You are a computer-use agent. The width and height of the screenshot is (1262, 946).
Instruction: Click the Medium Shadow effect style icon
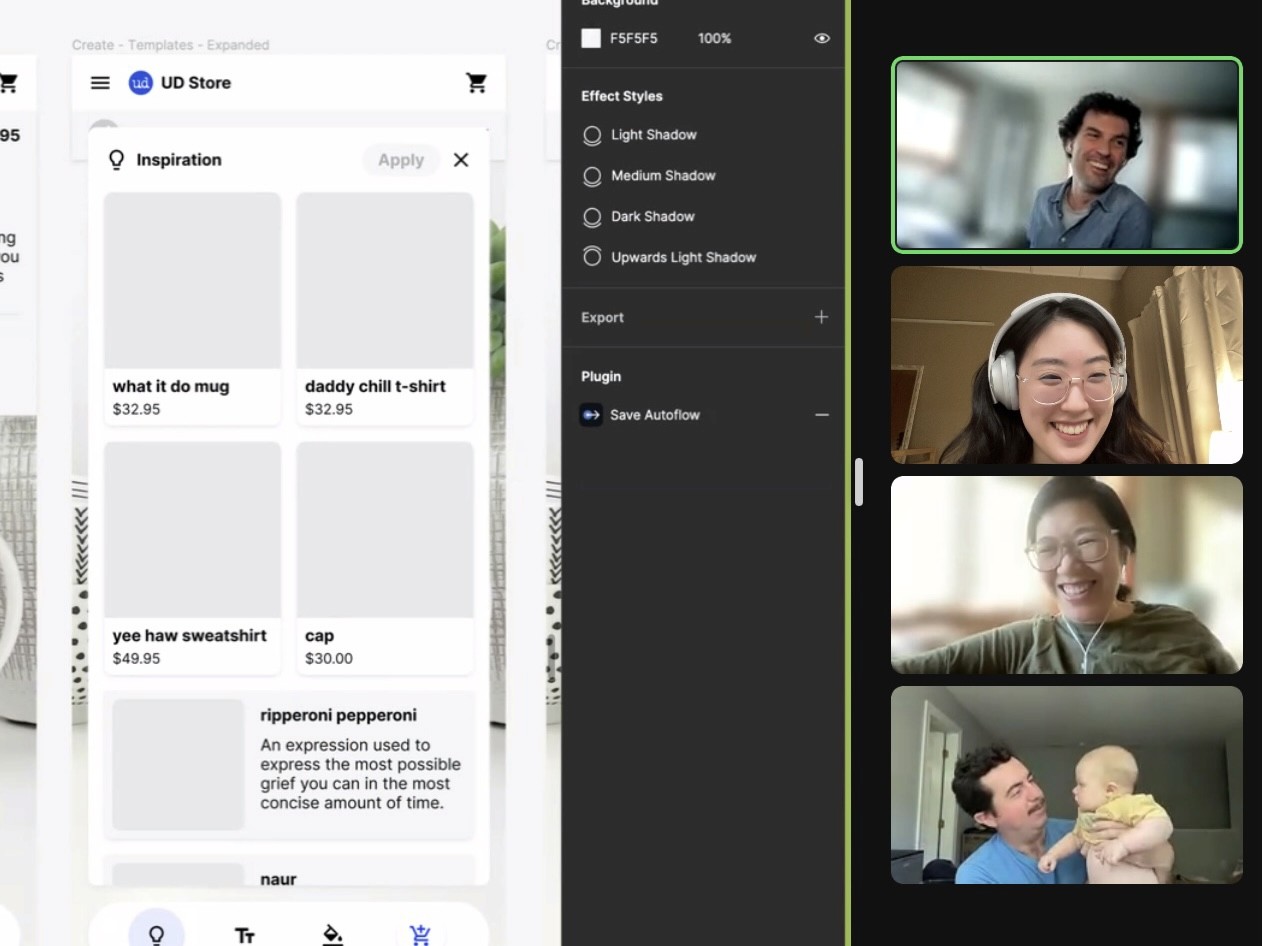coord(592,176)
